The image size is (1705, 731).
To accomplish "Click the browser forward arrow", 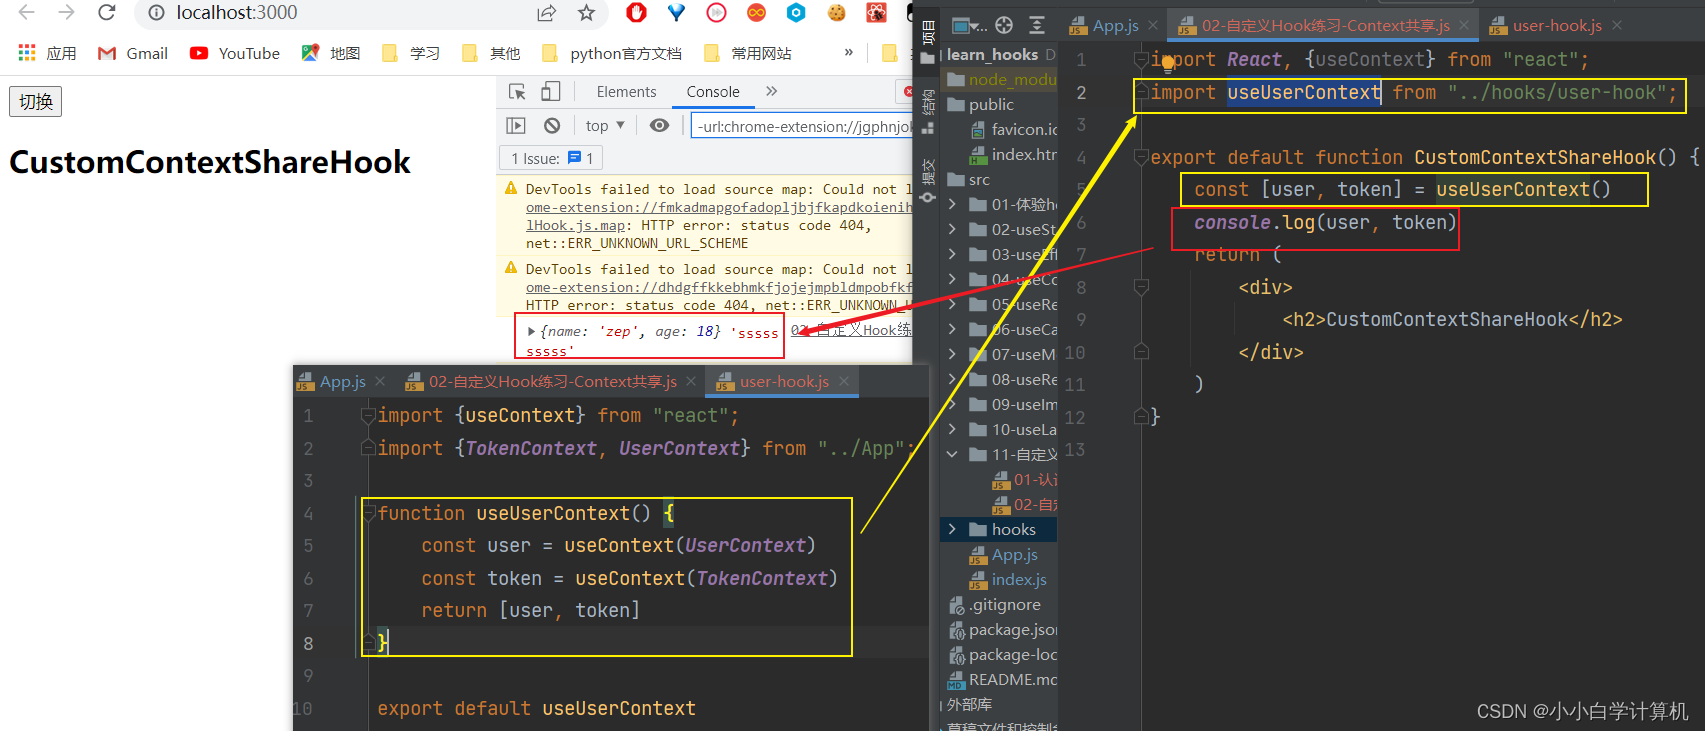I will pos(66,13).
